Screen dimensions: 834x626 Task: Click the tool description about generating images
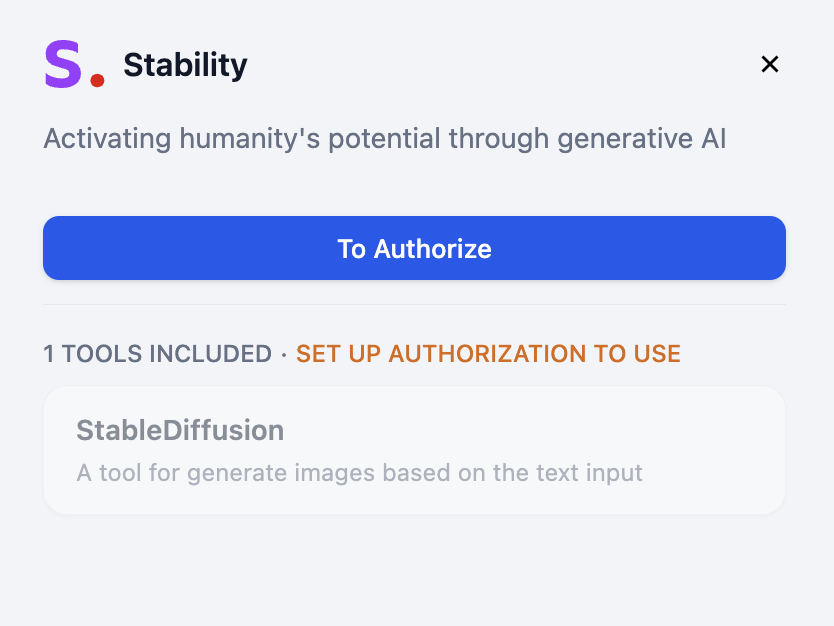click(359, 472)
